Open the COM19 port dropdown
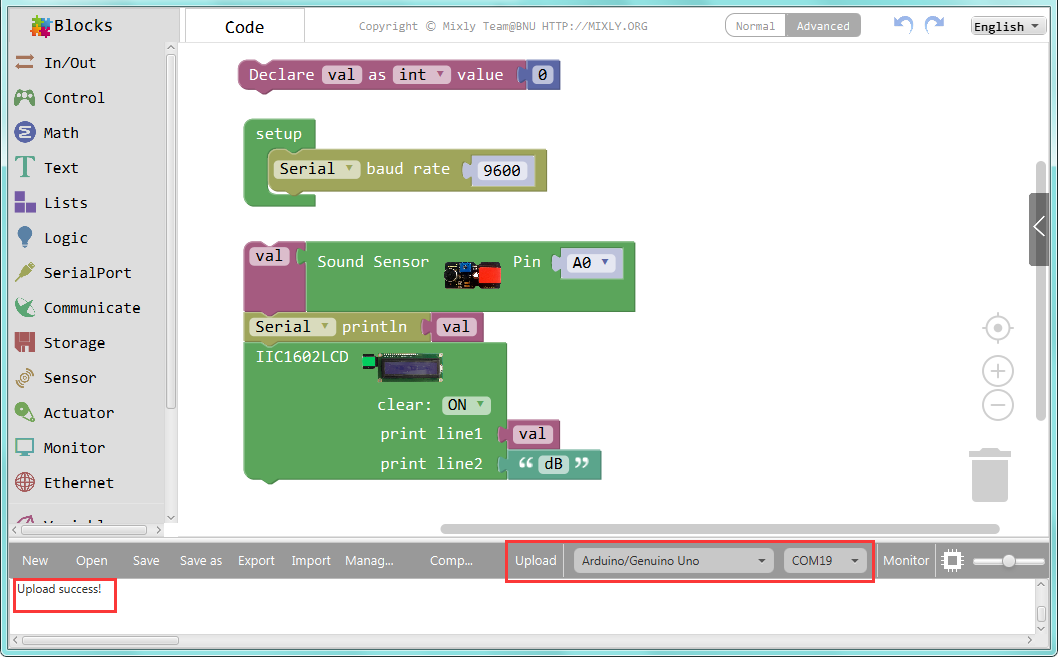This screenshot has height=657, width=1058. pyautogui.click(x=825, y=561)
